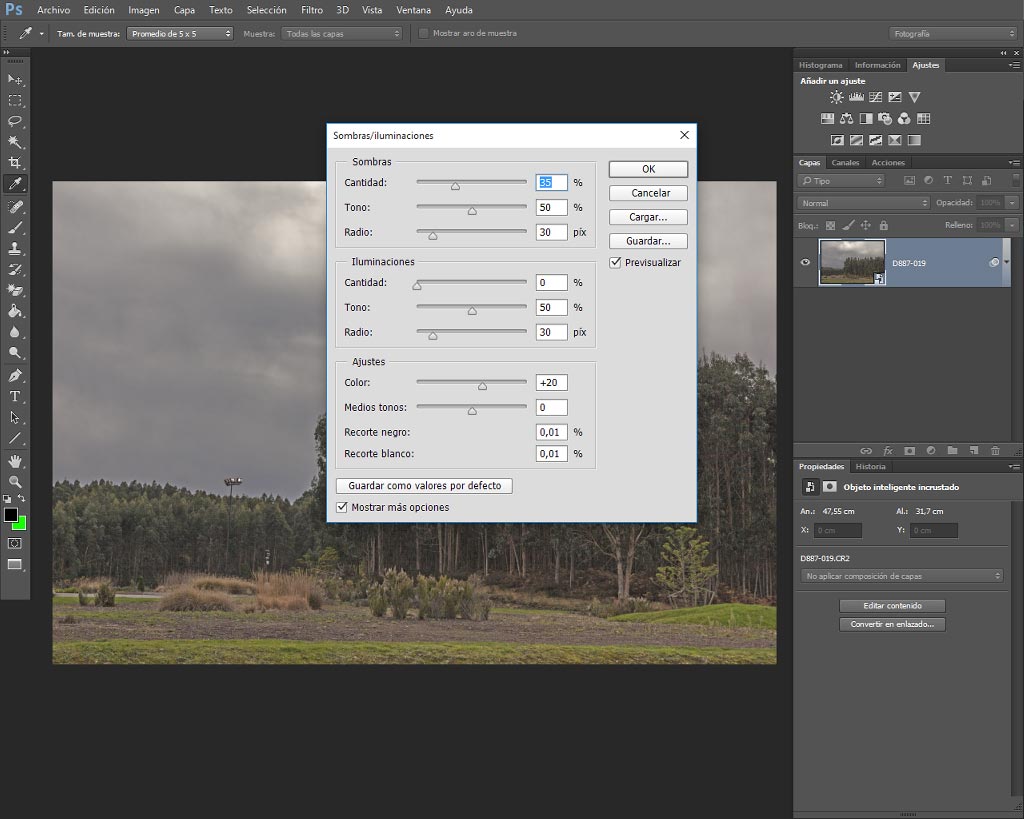Select the Lasso tool

click(x=15, y=121)
